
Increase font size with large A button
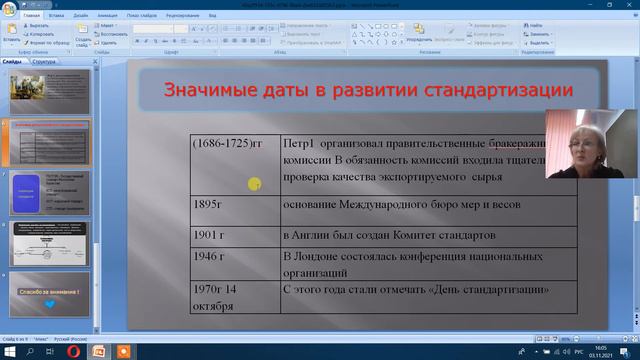coord(194,29)
